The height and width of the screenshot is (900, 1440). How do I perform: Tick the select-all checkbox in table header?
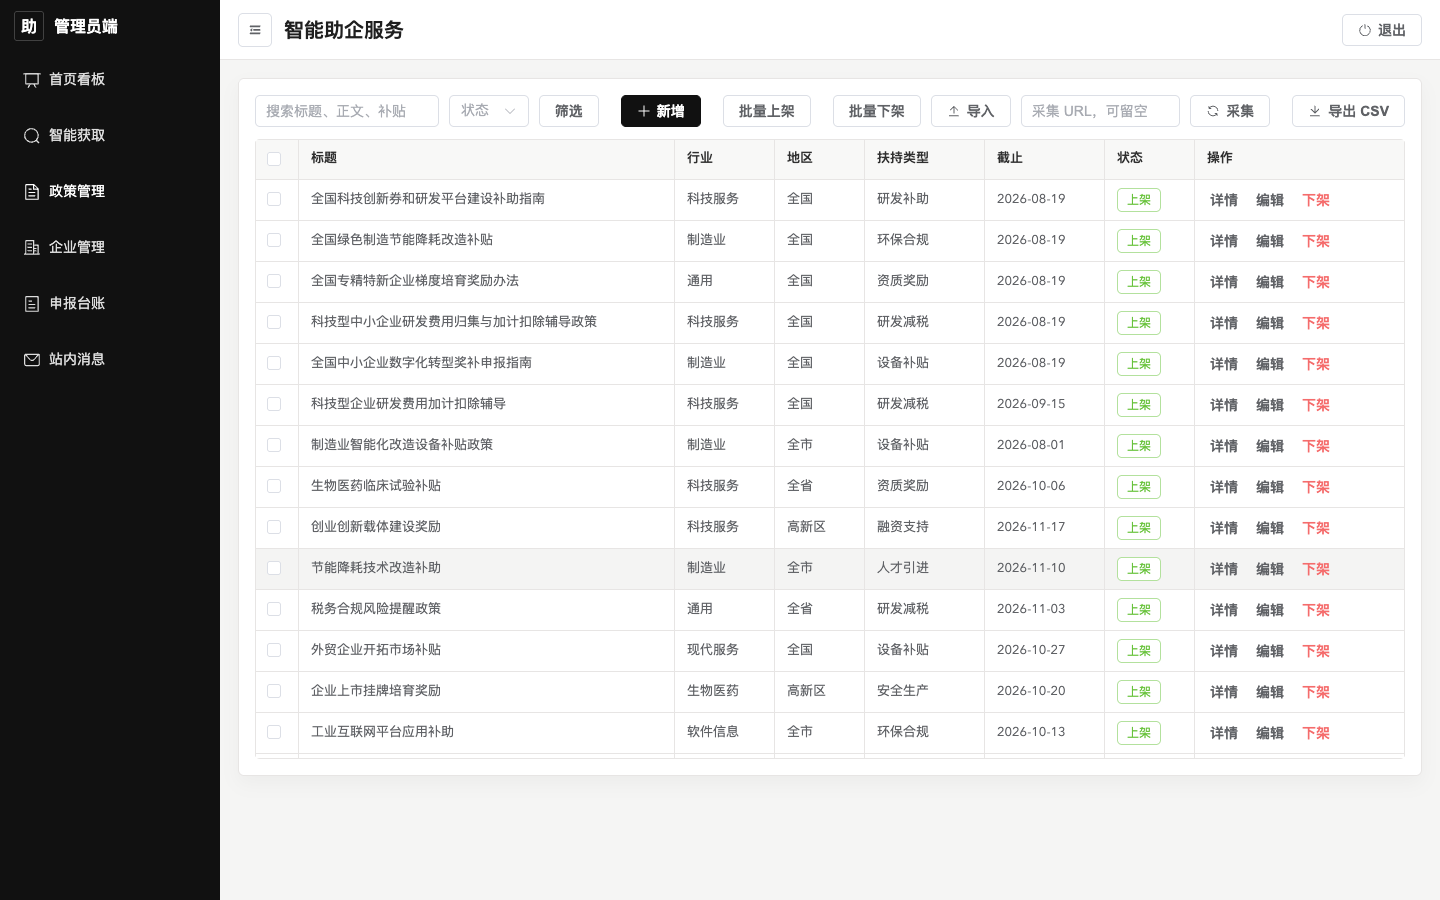[x=274, y=159]
